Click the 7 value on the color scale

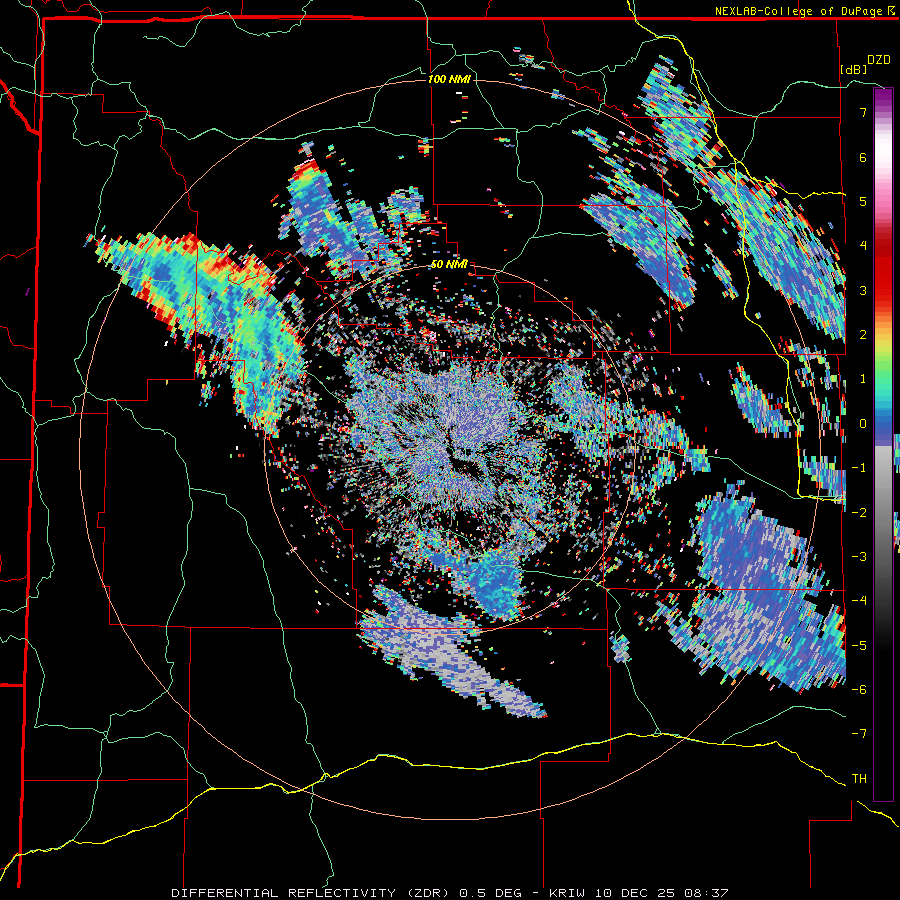click(x=863, y=112)
